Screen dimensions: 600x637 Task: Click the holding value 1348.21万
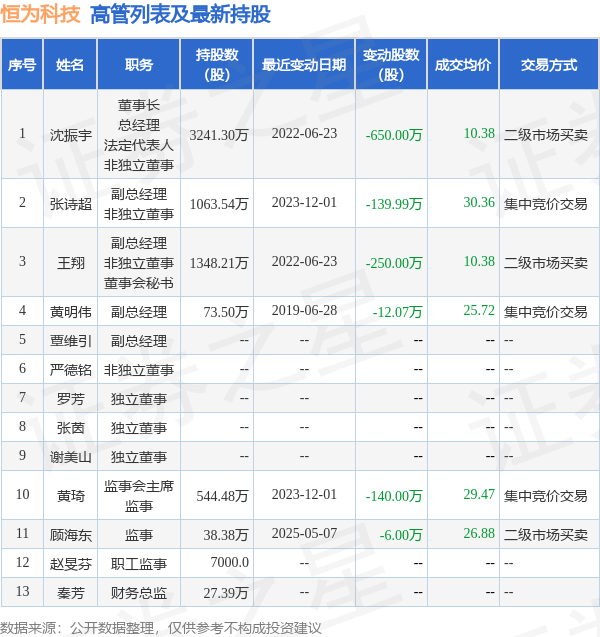point(219,263)
